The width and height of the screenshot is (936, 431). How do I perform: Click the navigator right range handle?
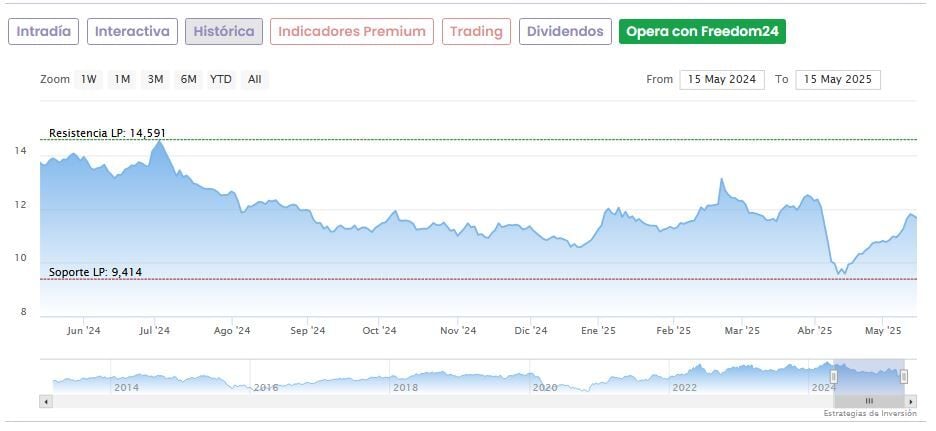click(x=904, y=376)
